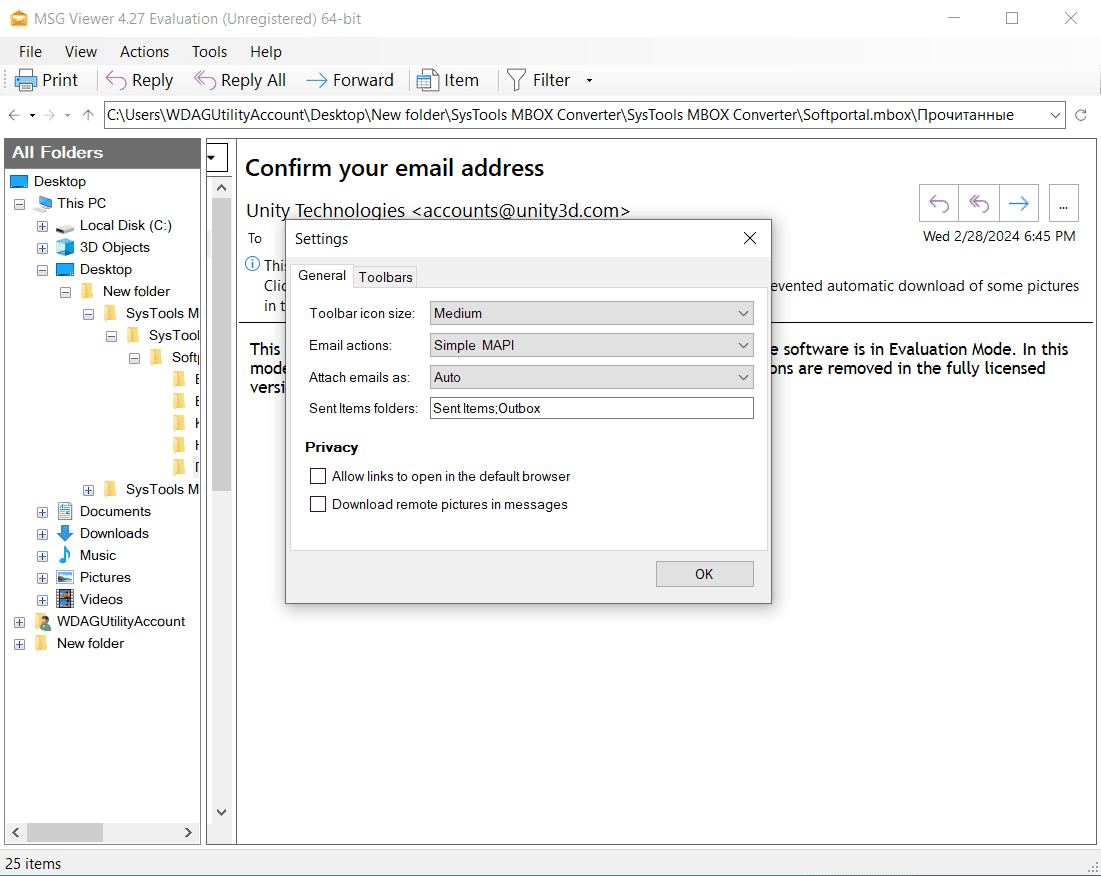Open the Filter dropdown arrow
The height and width of the screenshot is (876, 1101).
[589, 81]
